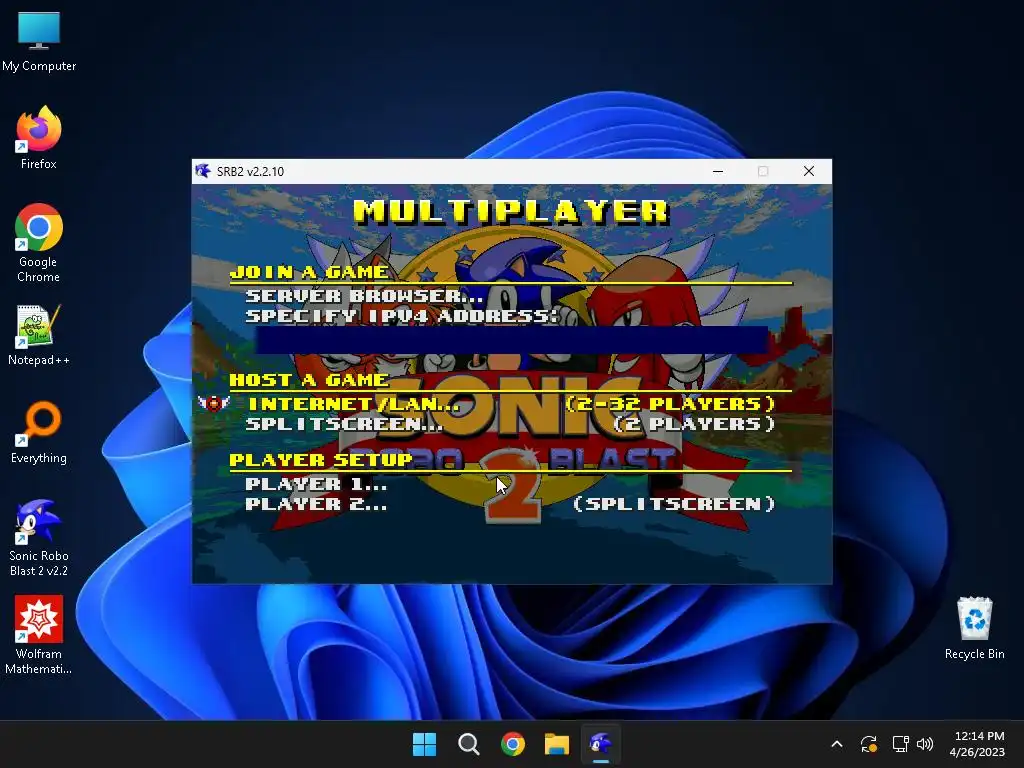Click the SRB2 window title bar icon

pos(203,171)
